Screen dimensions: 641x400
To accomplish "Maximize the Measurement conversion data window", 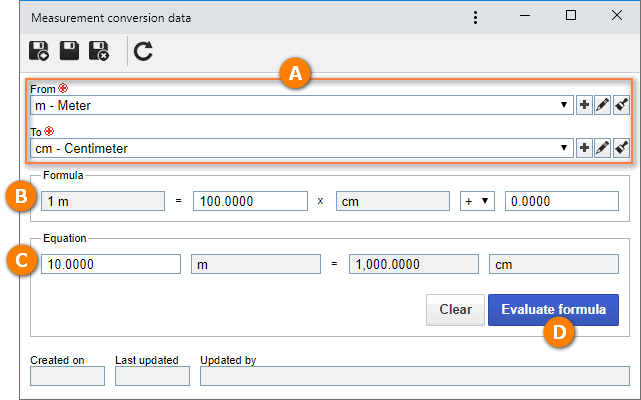I will click(x=571, y=16).
